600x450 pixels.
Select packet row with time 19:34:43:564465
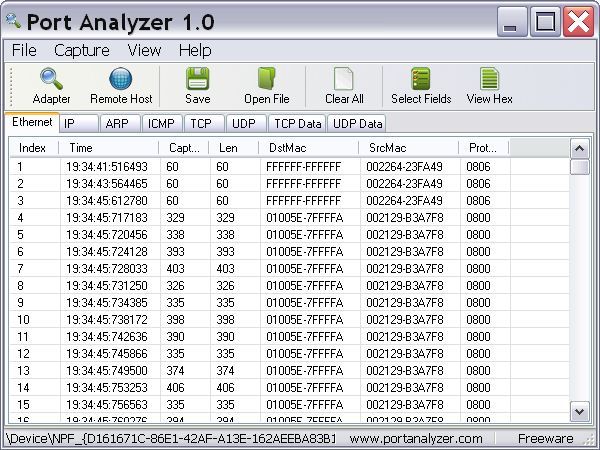[289, 184]
